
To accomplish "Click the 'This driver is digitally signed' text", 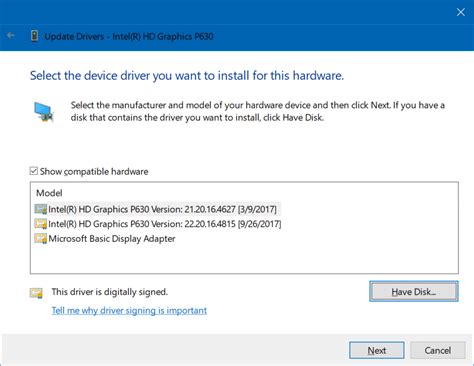I will point(110,292).
